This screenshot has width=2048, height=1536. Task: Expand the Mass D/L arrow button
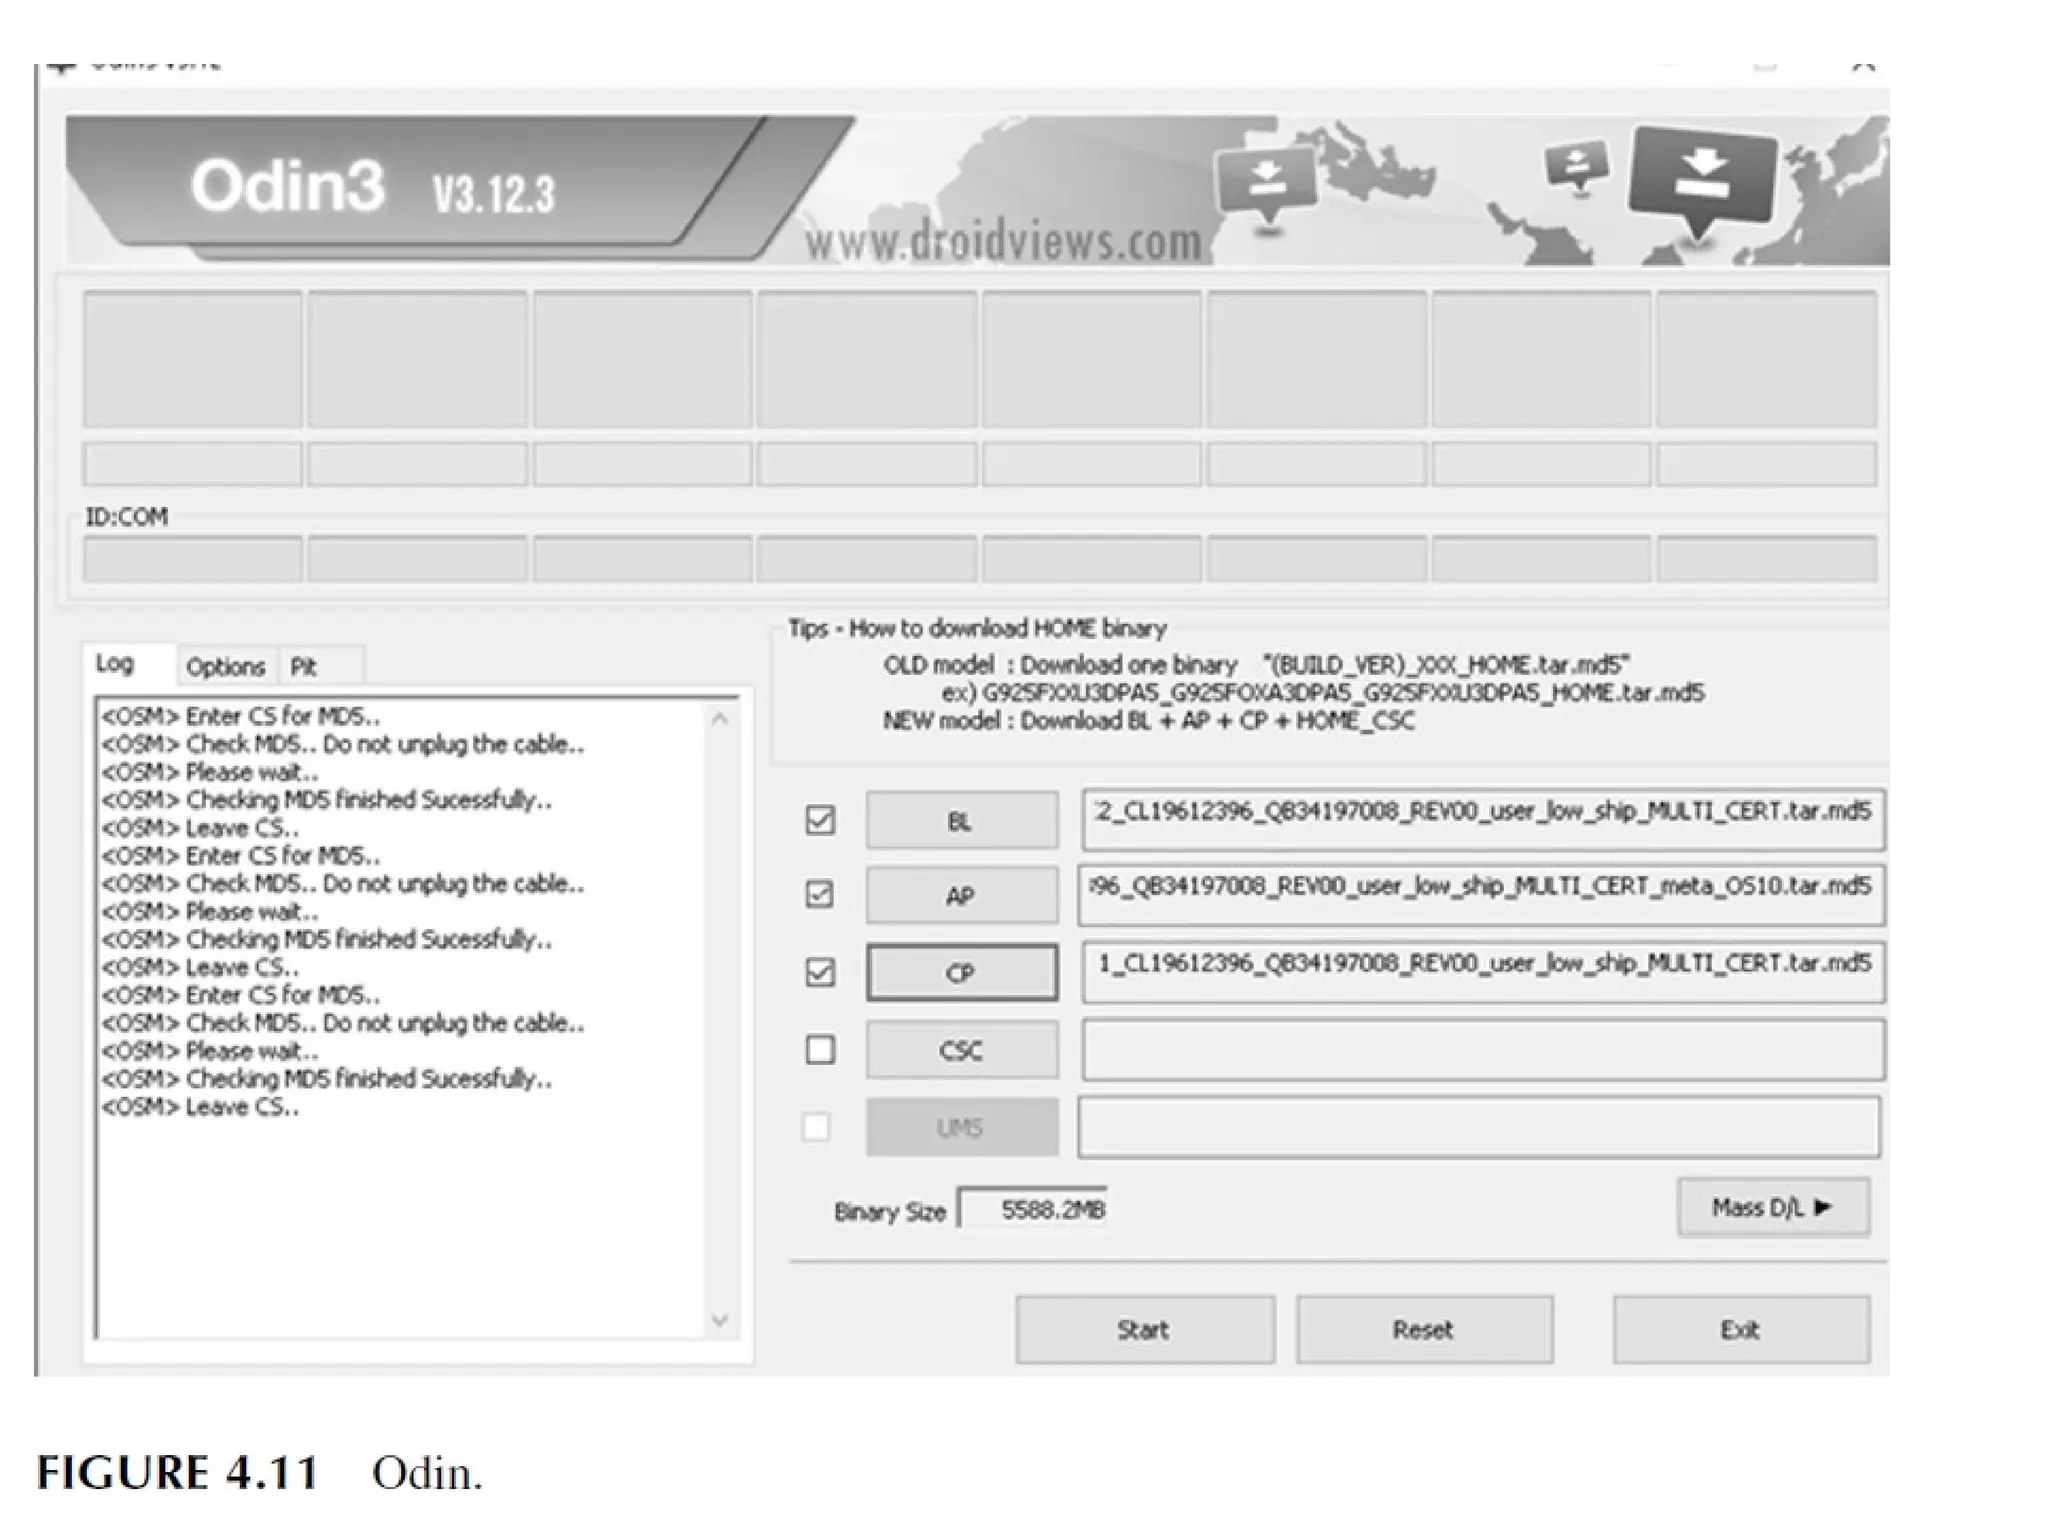[1772, 1208]
